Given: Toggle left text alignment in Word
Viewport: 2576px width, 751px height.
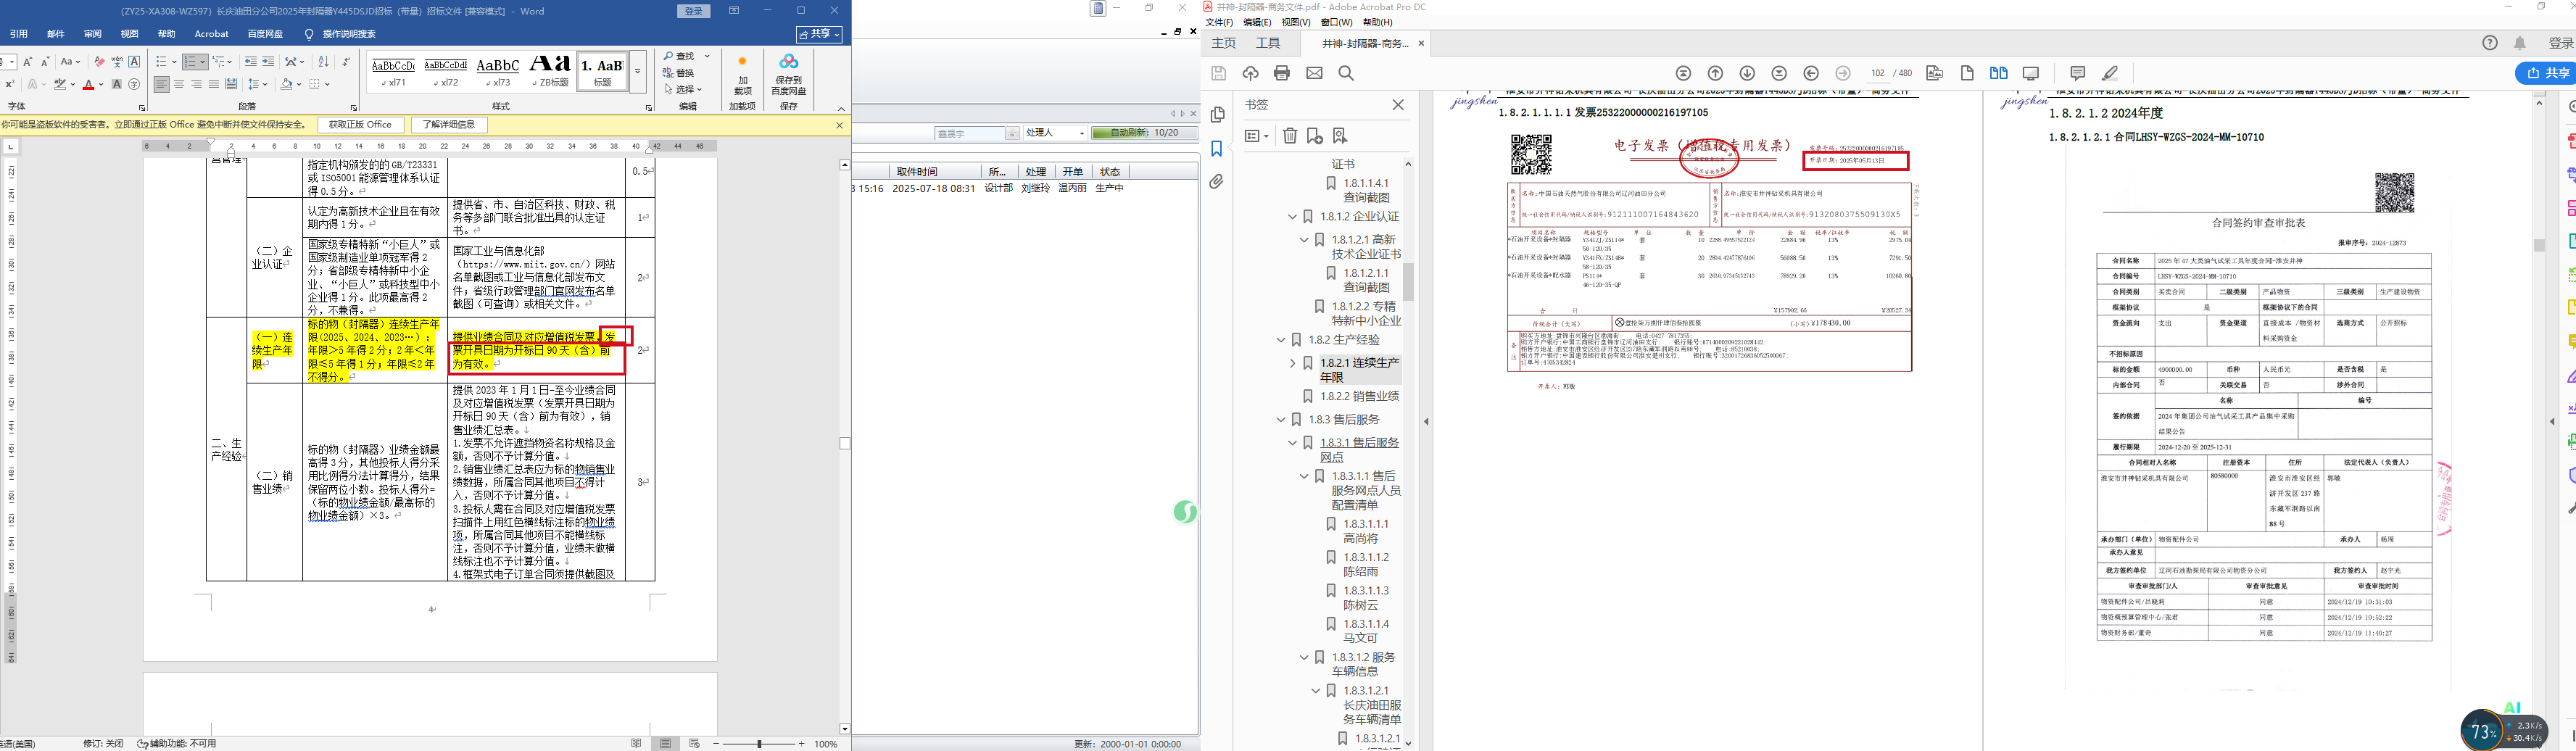Looking at the screenshot, I should (x=161, y=84).
